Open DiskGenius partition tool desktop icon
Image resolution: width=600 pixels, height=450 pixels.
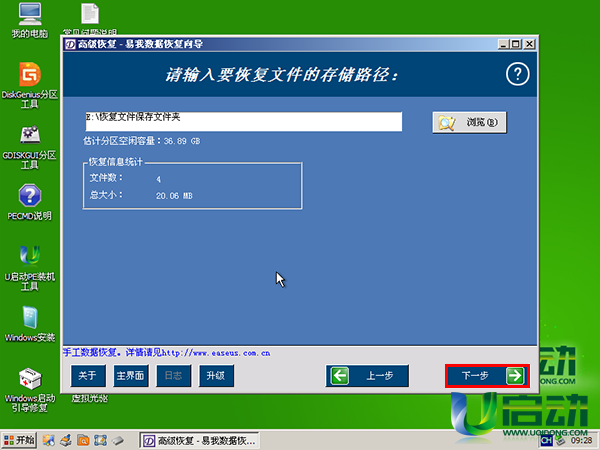coord(30,76)
